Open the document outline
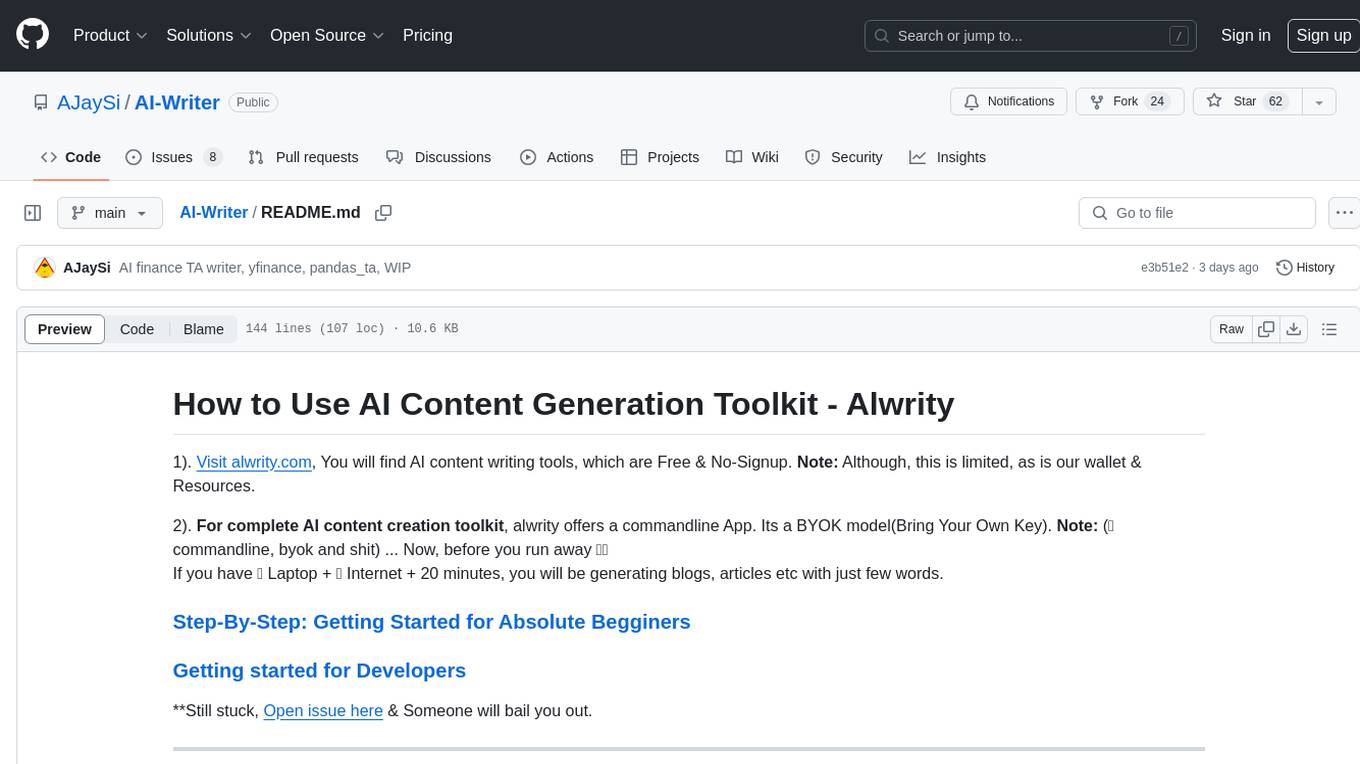The image size is (1360, 764). pyautogui.click(x=1329, y=329)
